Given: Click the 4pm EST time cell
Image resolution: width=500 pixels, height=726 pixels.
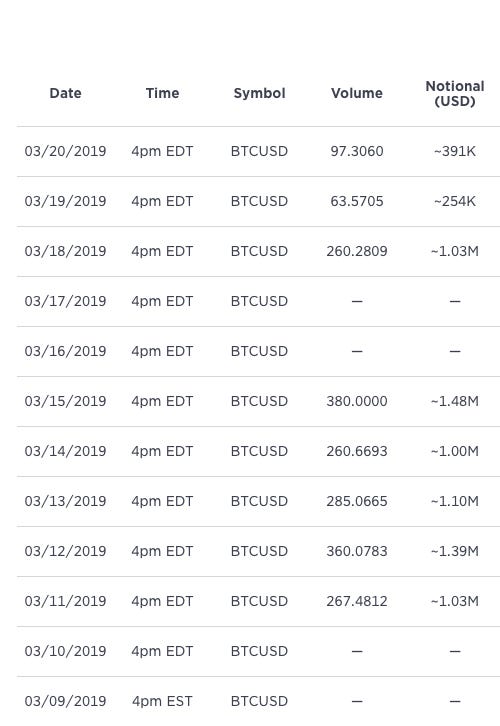Looking at the screenshot, I should [x=162, y=701].
